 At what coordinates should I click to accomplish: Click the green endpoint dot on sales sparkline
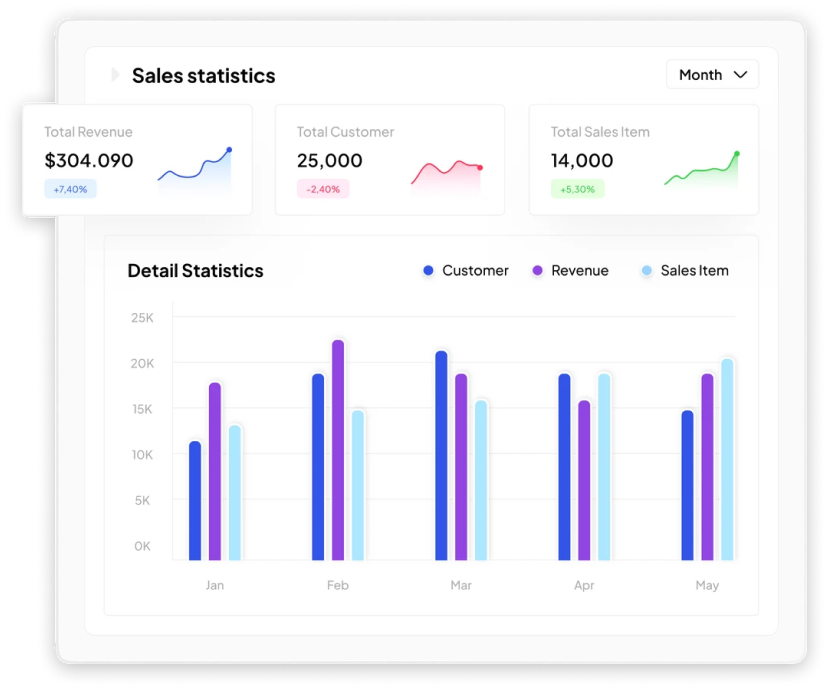pyautogui.click(x=737, y=154)
